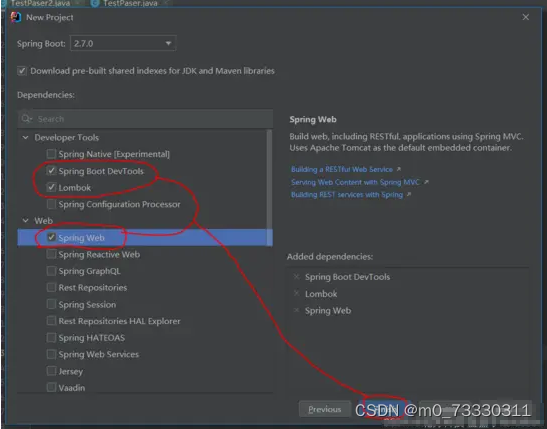Check the Vaadin dependency checkbox
The width and height of the screenshot is (547, 429).
(51, 387)
